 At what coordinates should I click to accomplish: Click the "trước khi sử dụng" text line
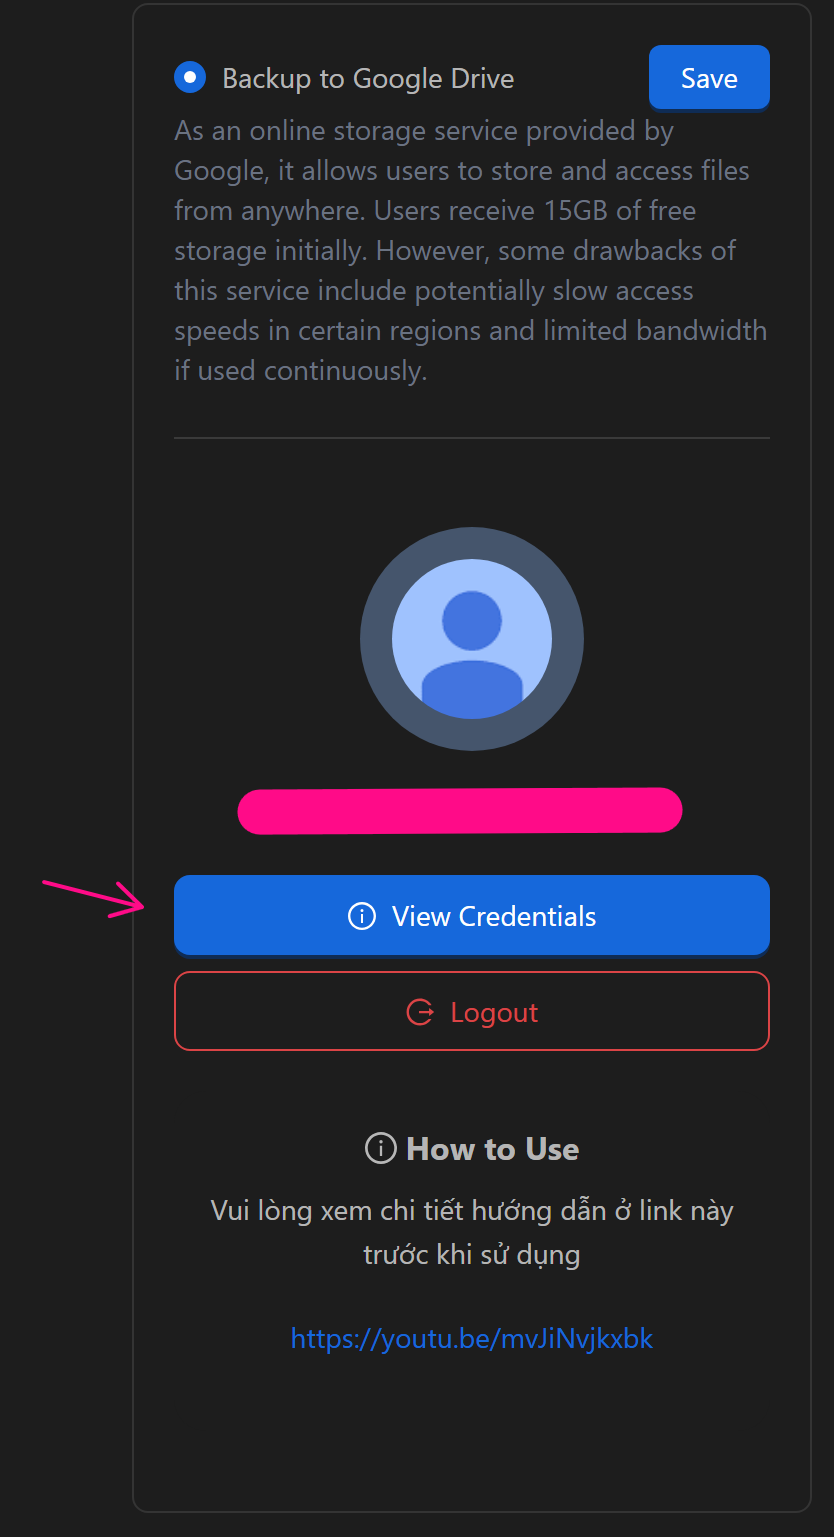pyautogui.click(x=471, y=1254)
